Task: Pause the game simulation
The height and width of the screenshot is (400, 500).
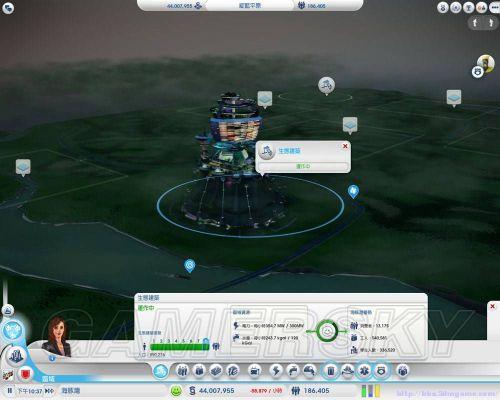Action: click(10, 391)
